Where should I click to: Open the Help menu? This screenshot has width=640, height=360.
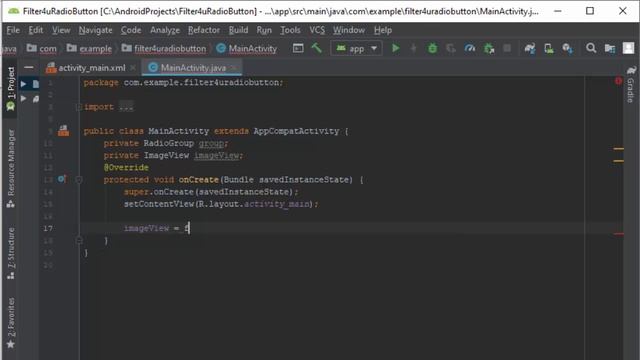(x=383, y=30)
